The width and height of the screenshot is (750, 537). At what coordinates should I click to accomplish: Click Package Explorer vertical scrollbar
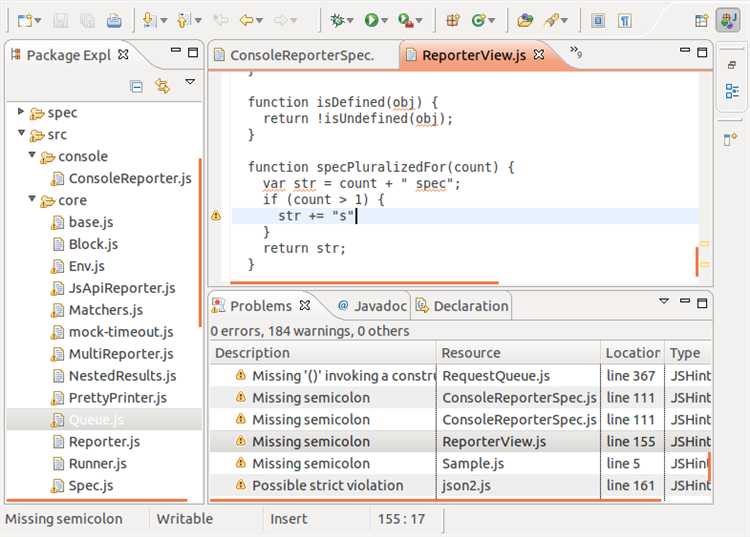(199, 243)
